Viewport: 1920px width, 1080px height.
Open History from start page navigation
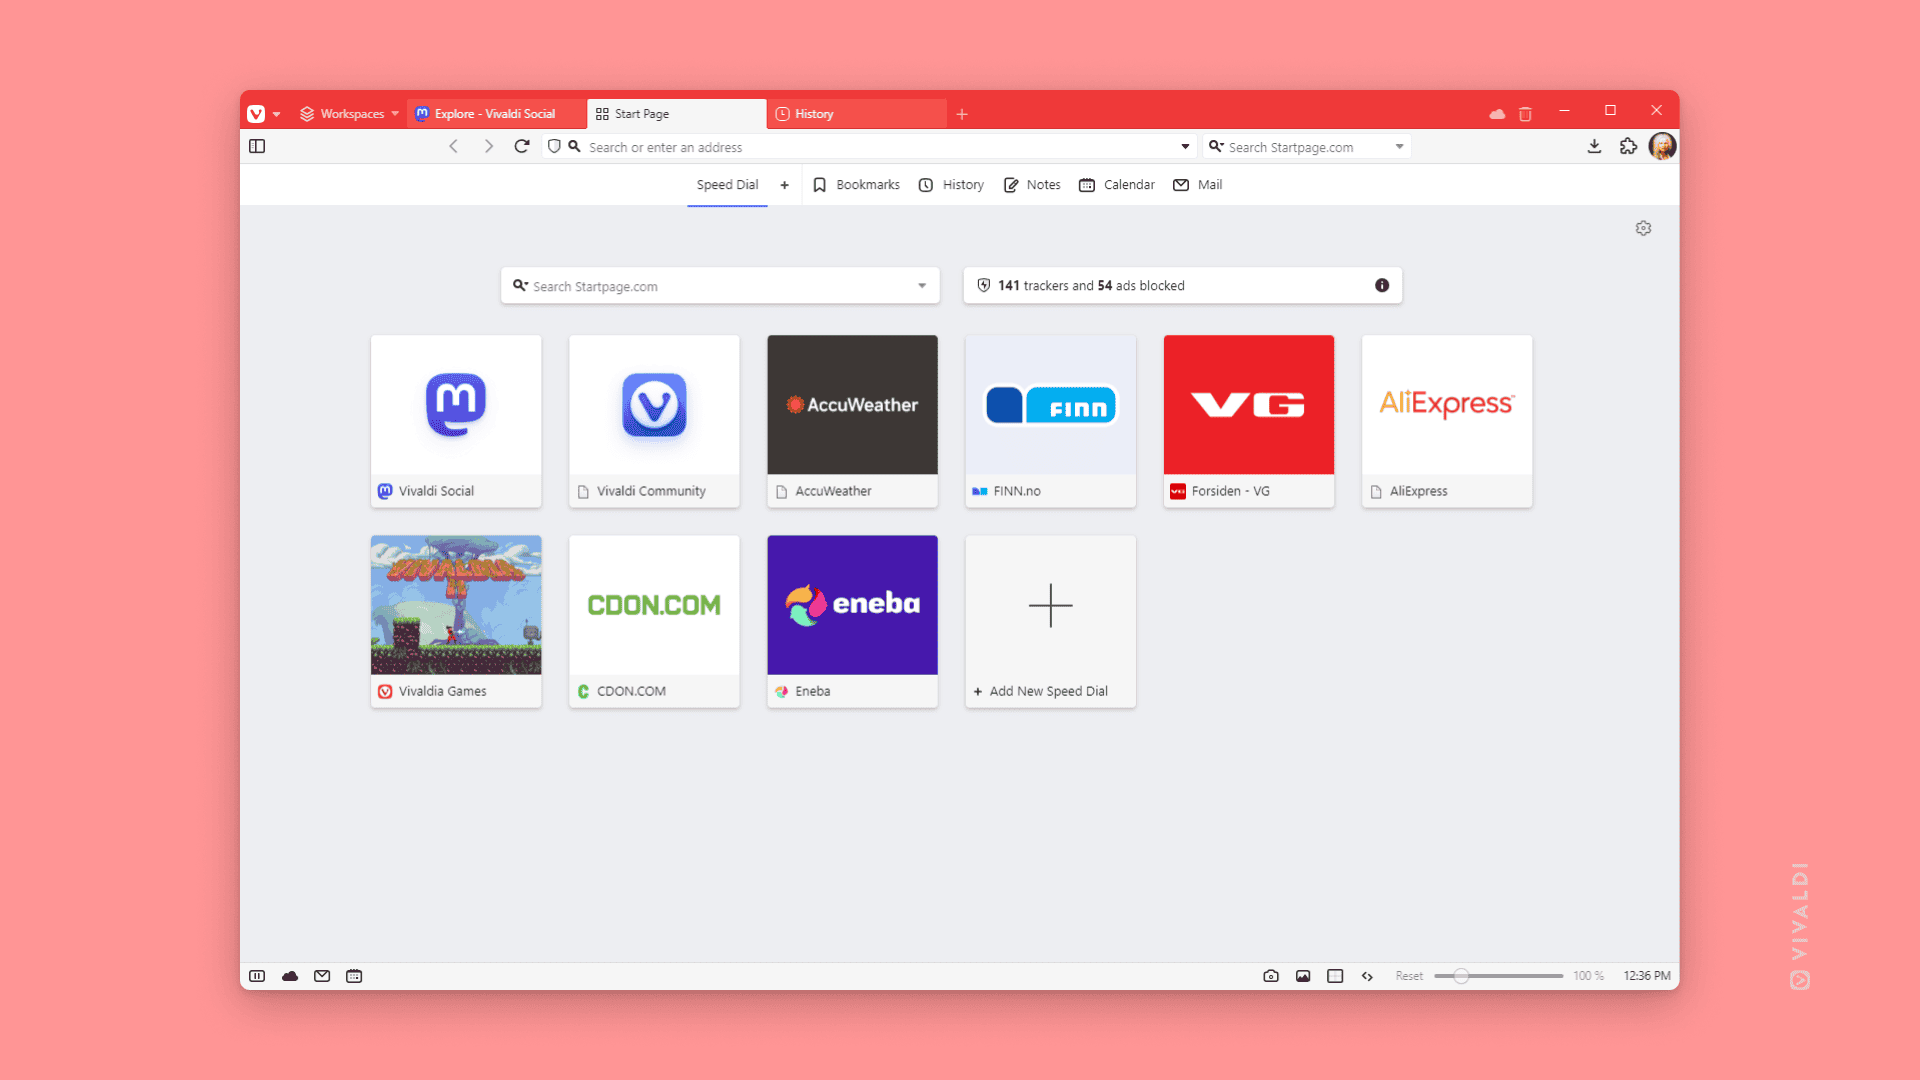click(951, 185)
